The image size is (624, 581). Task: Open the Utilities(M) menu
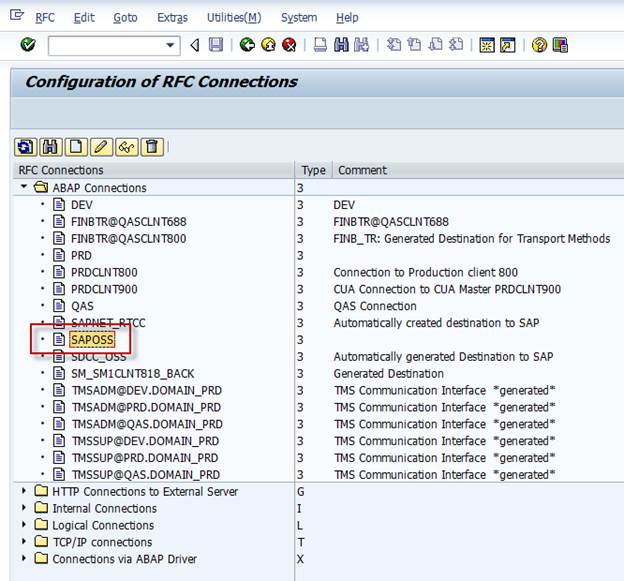tap(234, 18)
